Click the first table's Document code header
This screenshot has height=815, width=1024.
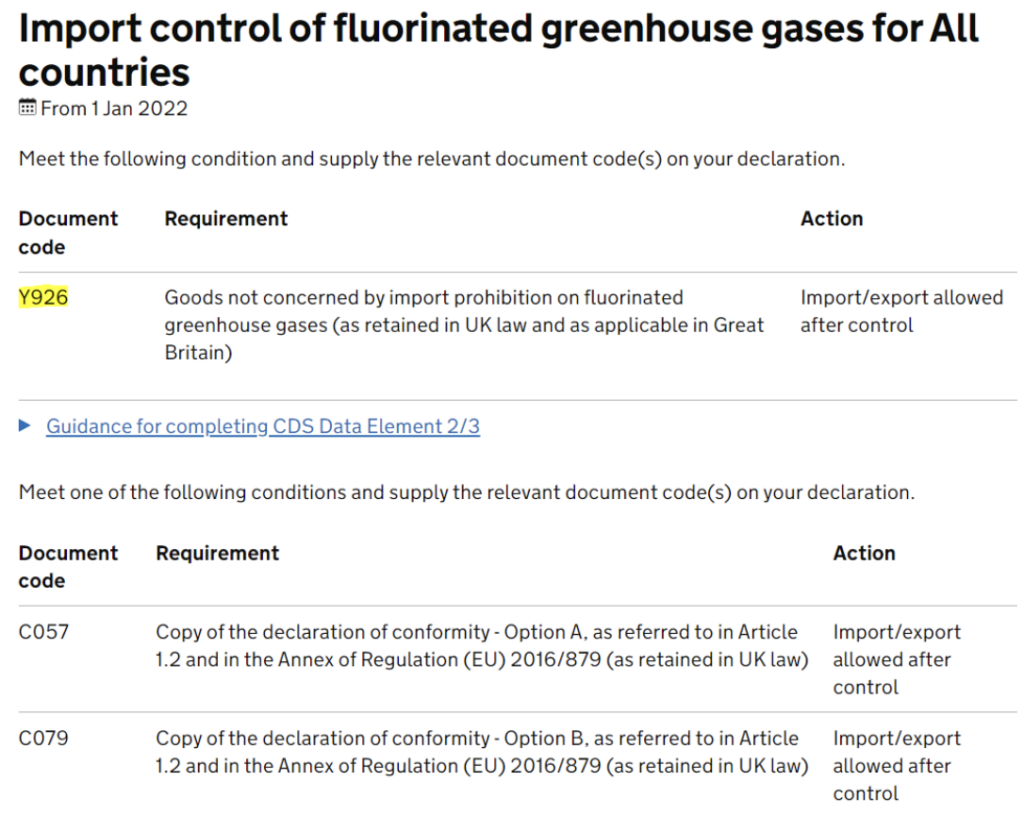tap(68, 232)
